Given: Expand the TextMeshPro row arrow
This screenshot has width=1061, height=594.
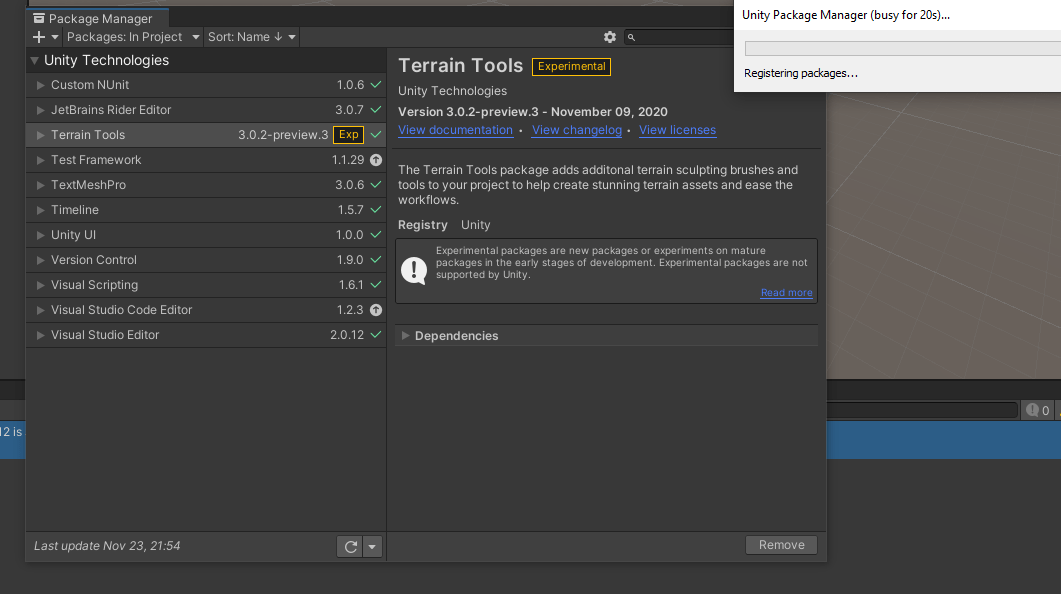Looking at the screenshot, I should (41, 185).
